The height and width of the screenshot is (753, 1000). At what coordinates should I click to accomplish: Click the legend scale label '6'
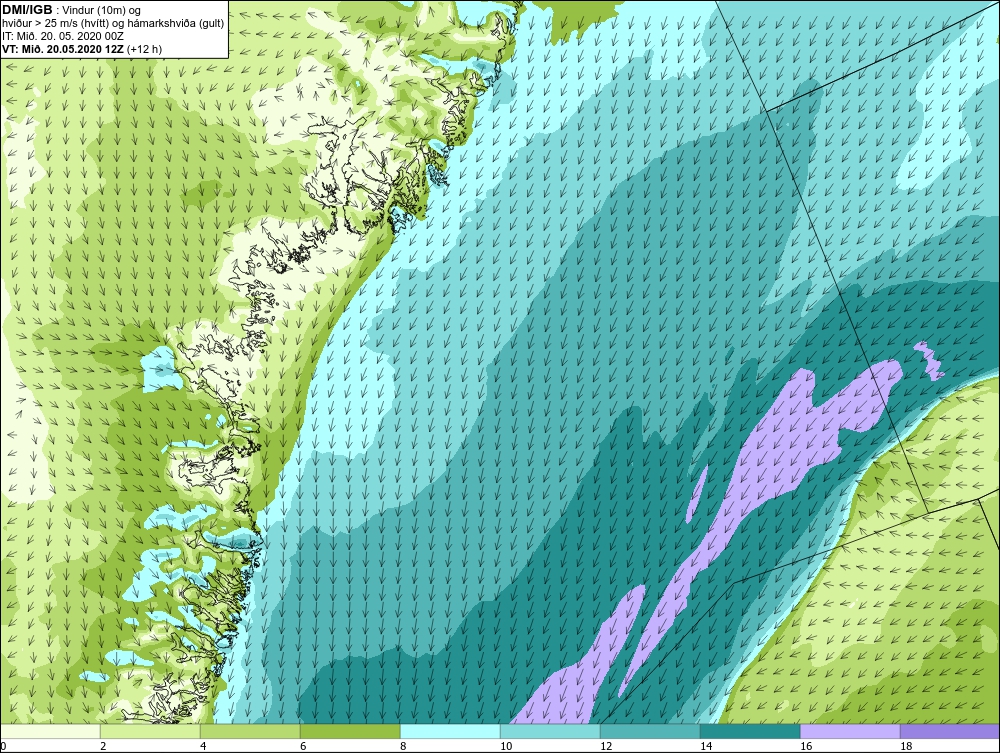pos(303,746)
